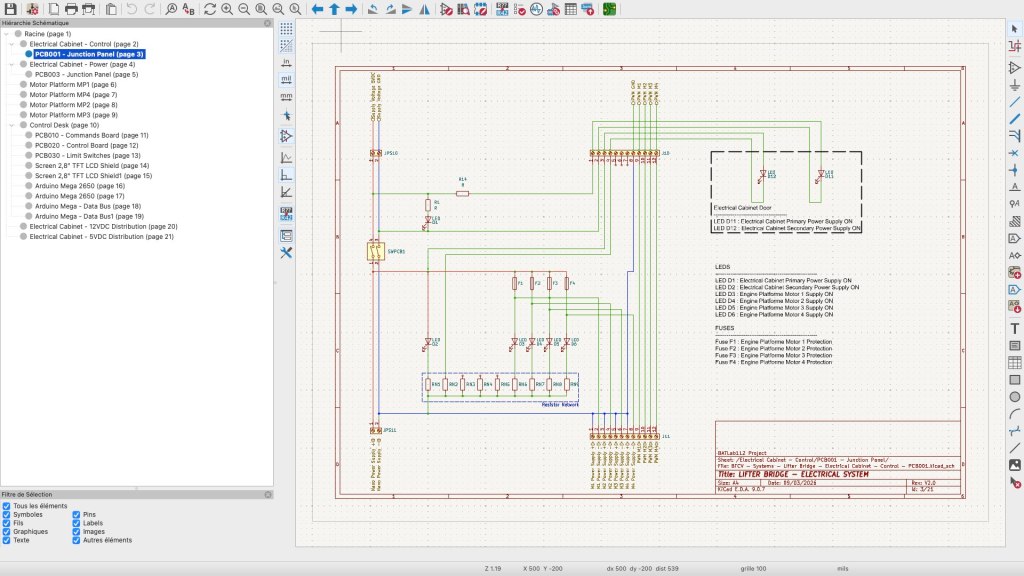
Task: Open PCB editor from the toolbar
Action: tap(610, 9)
